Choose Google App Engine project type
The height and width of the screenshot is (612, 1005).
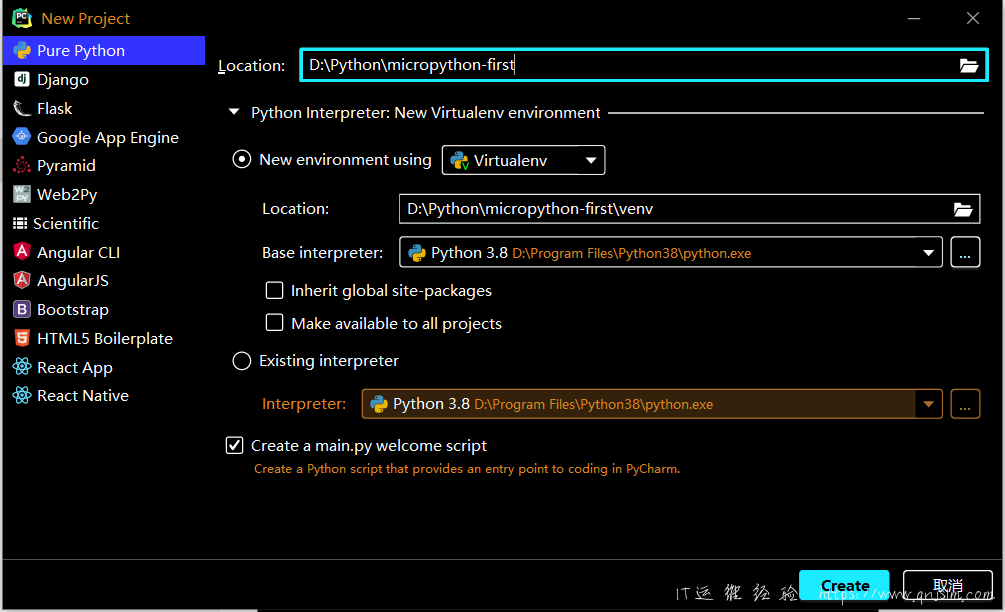(104, 137)
